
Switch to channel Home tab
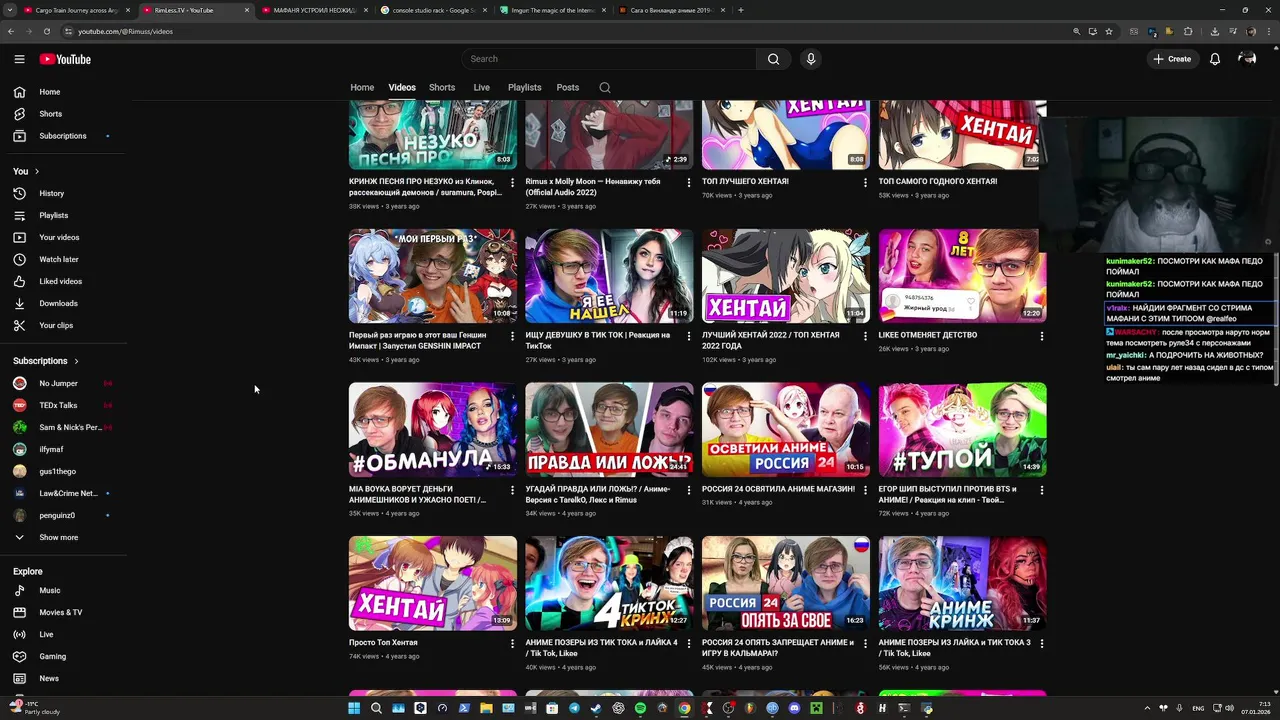pos(362,87)
